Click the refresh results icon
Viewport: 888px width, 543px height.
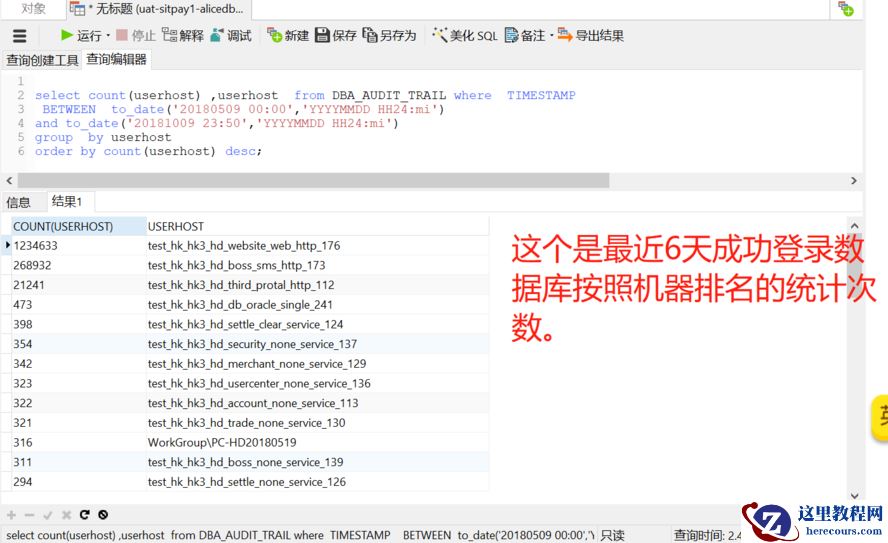pyautogui.click(x=84, y=515)
